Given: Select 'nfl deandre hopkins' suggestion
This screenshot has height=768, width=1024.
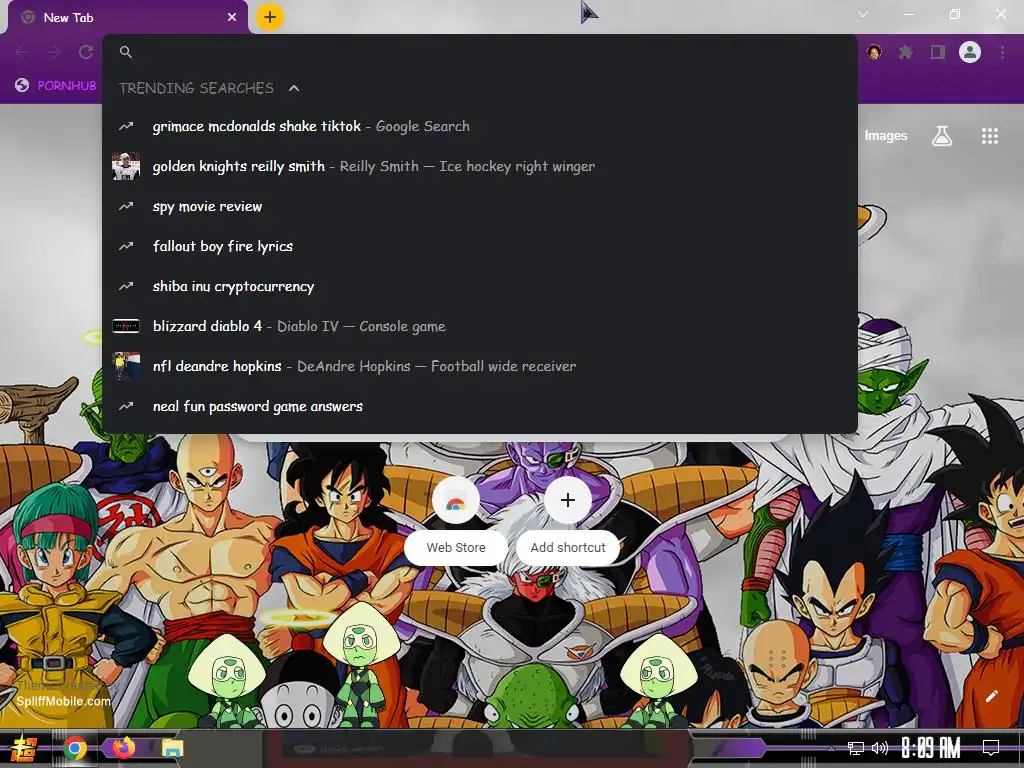Looking at the screenshot, I should click(x=480, y=366).
